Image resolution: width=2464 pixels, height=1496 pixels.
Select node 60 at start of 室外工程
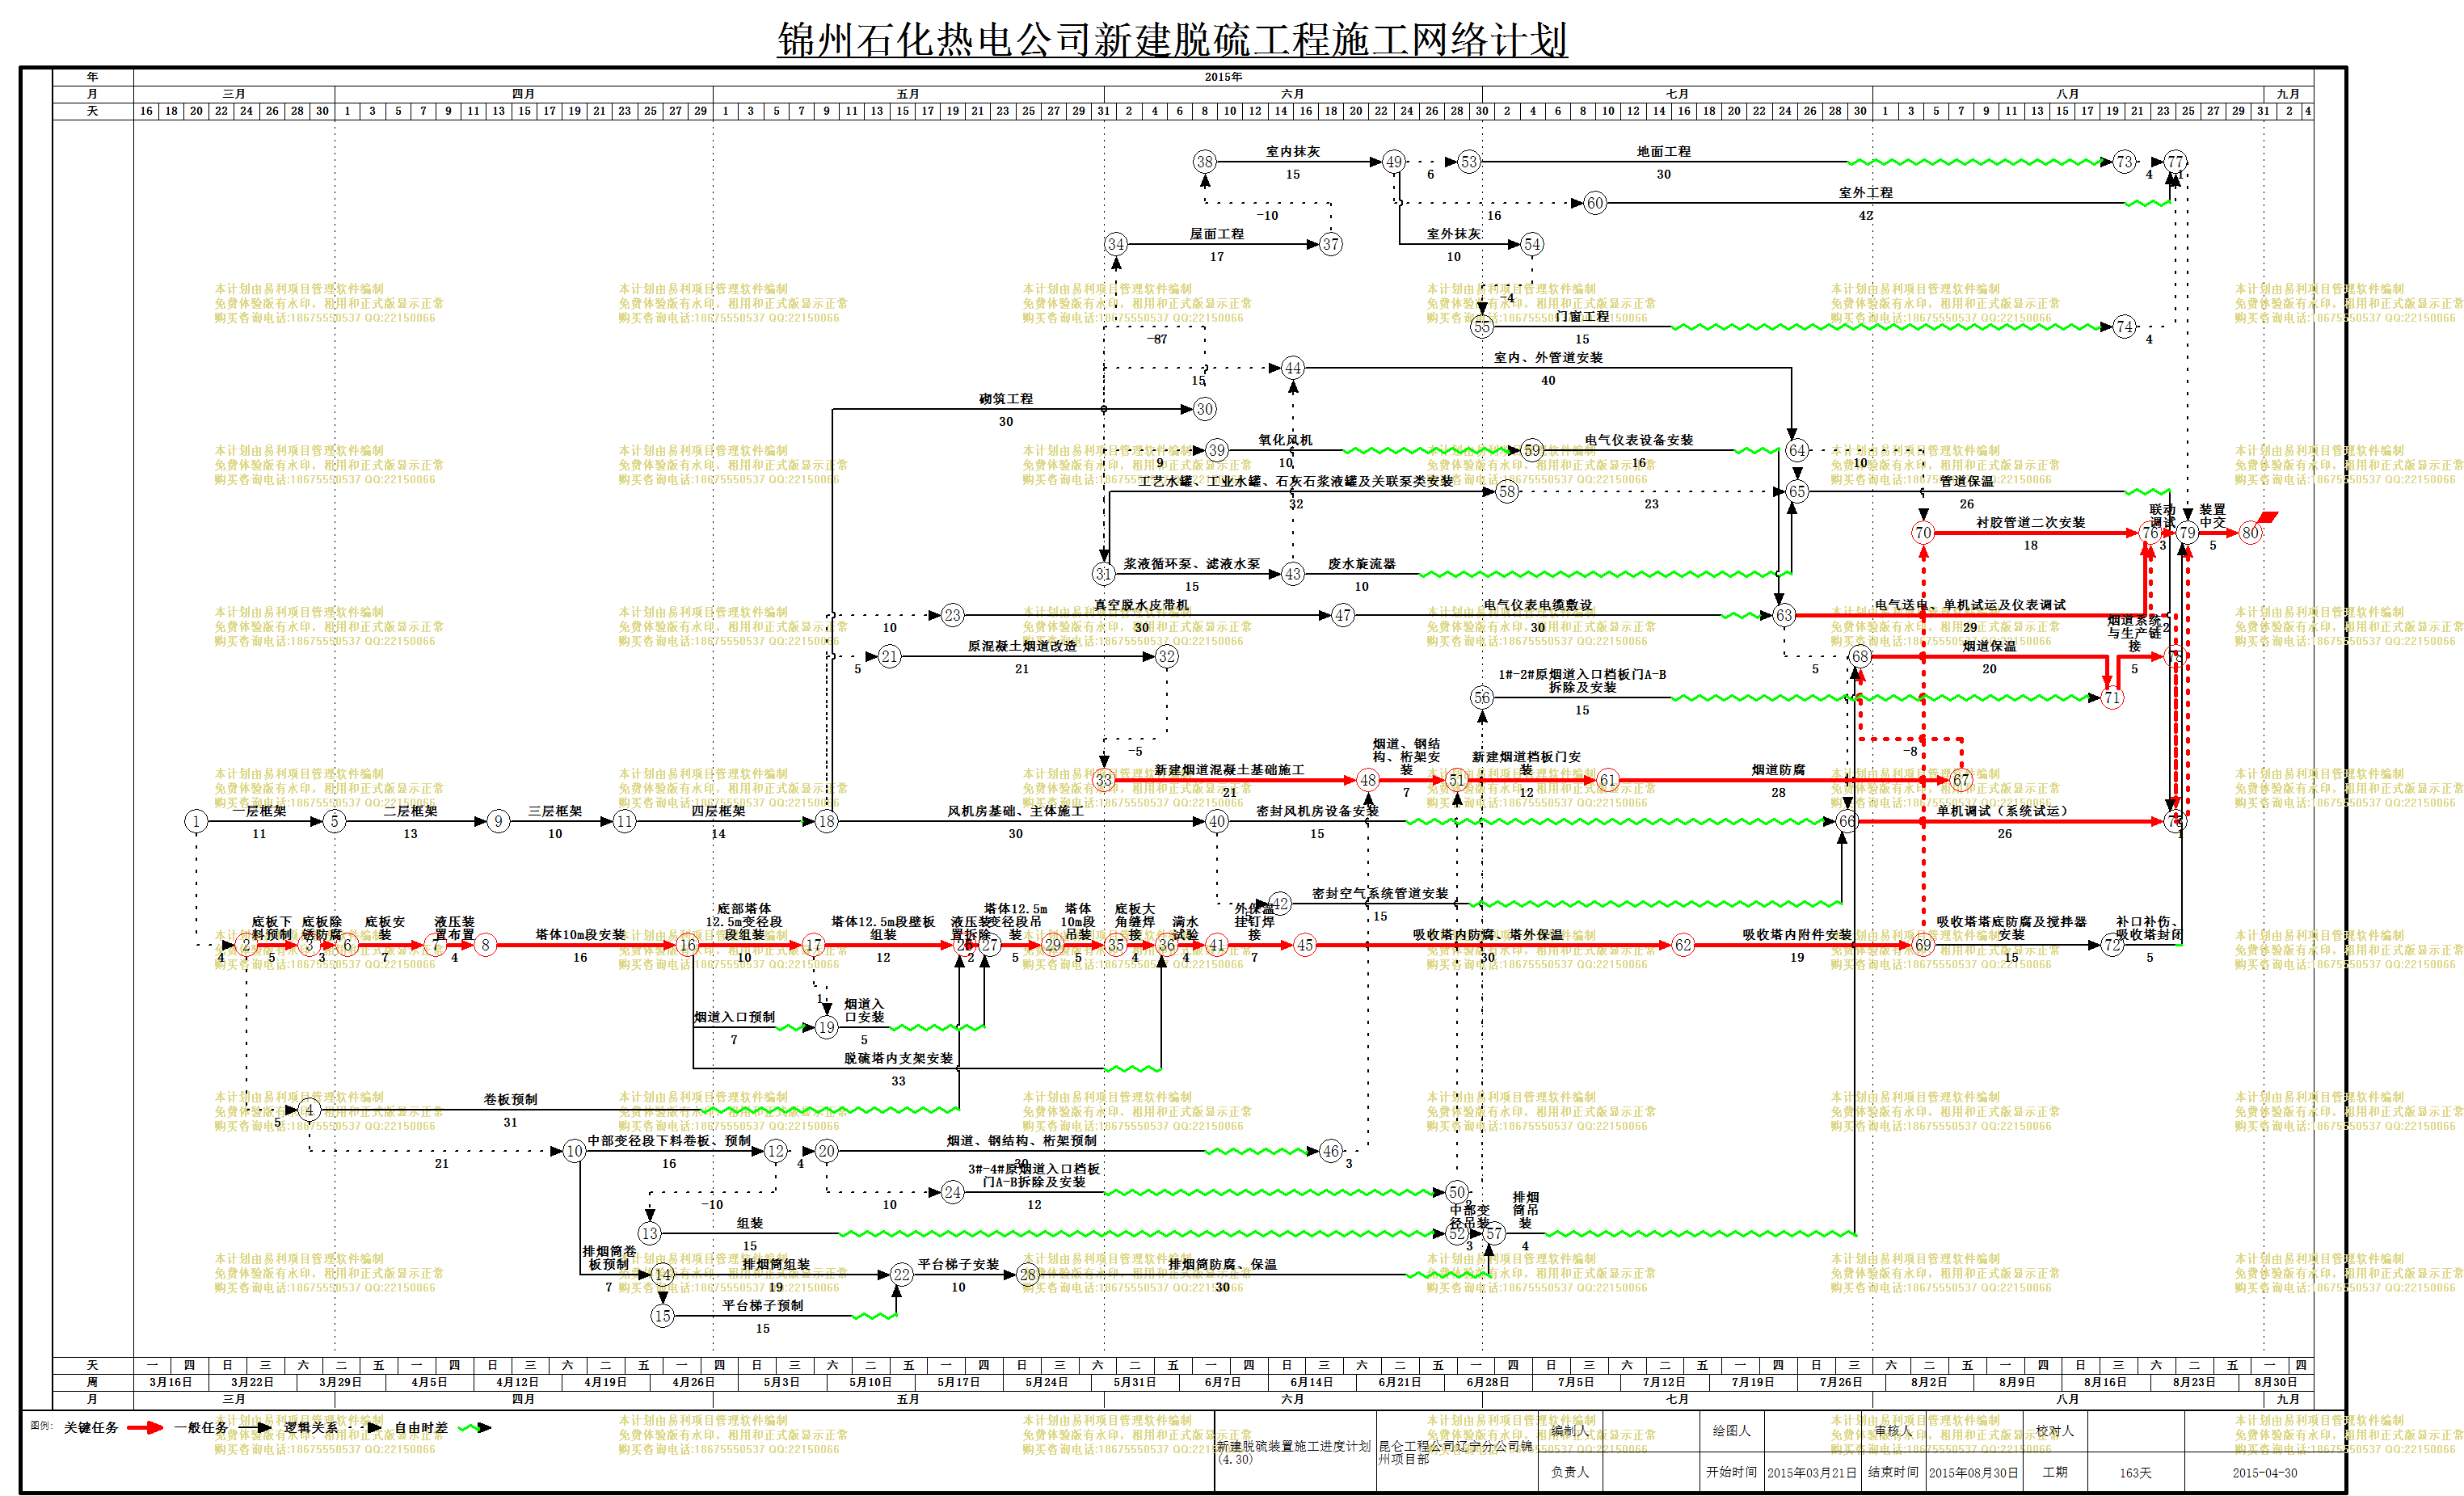click(1595, 203)
